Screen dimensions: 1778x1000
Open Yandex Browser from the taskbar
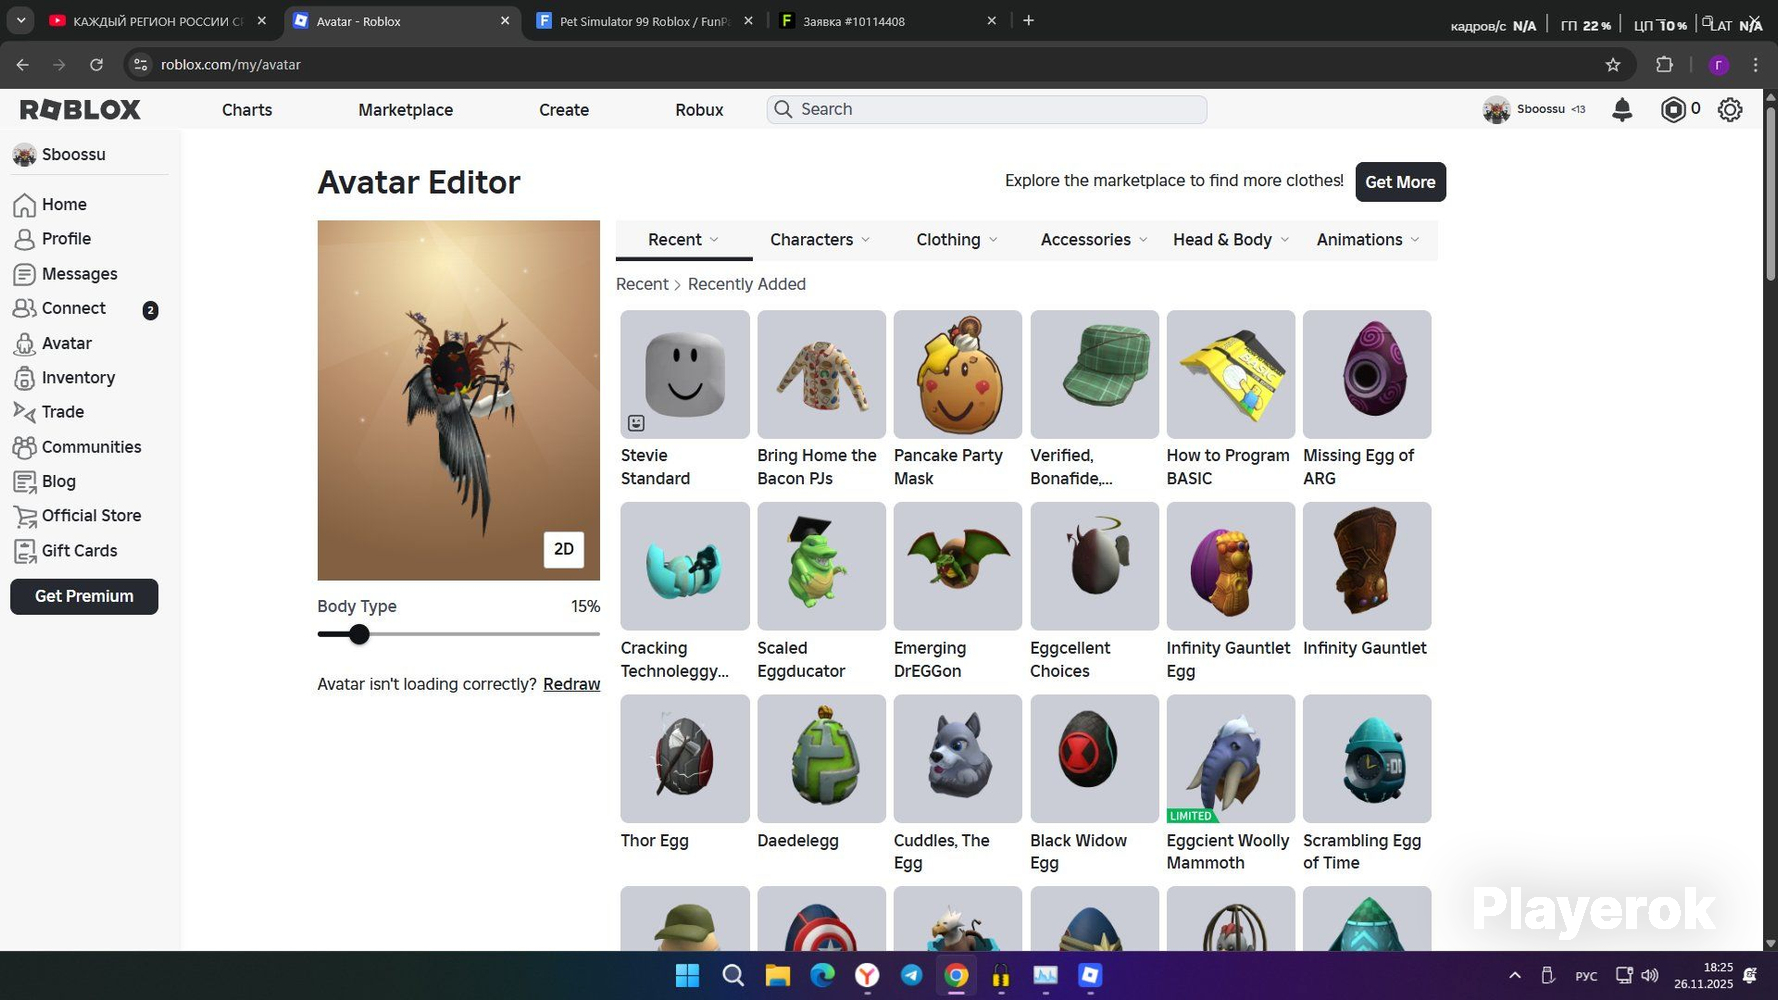867,975
